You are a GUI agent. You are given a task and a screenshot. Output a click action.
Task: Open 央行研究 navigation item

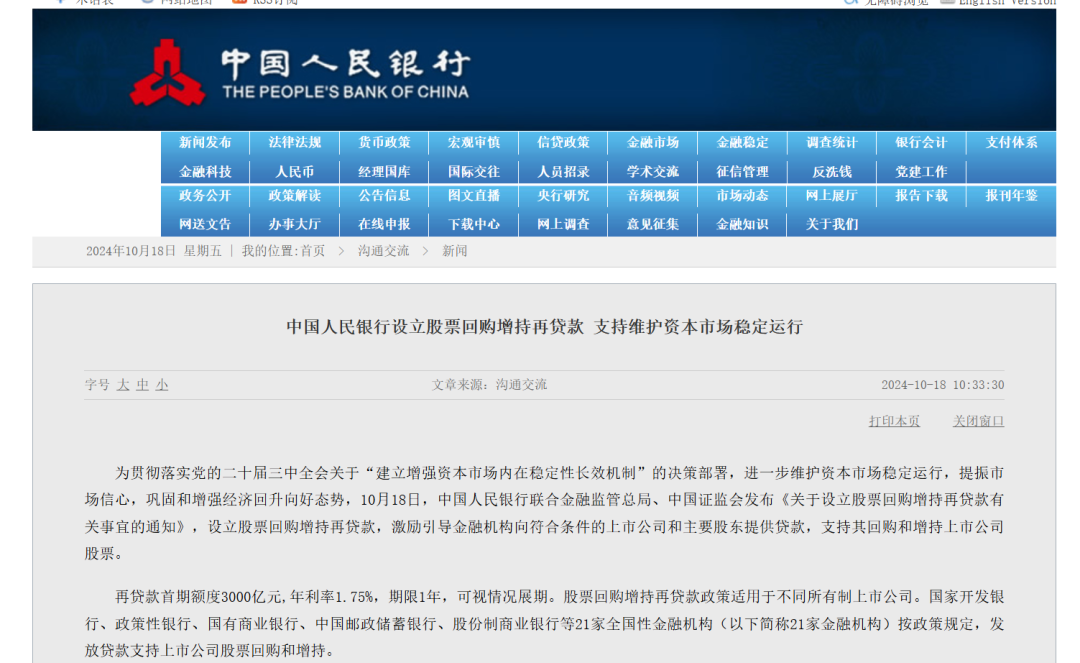(x=563, y=196)
